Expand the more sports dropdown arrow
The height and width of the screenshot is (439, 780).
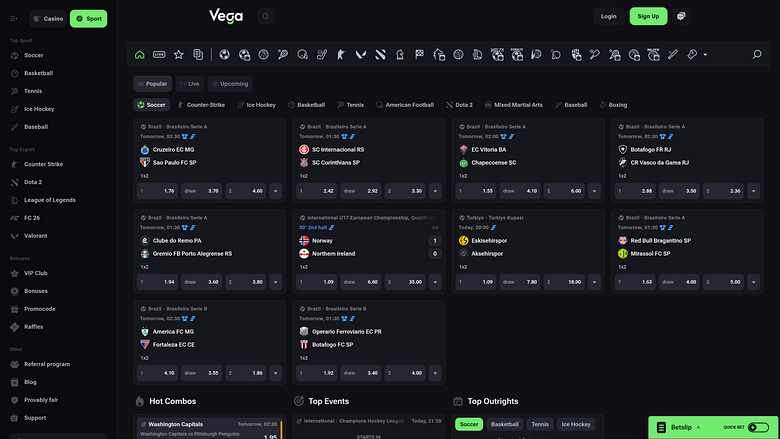pyautogui.click(x=705, y=55)
